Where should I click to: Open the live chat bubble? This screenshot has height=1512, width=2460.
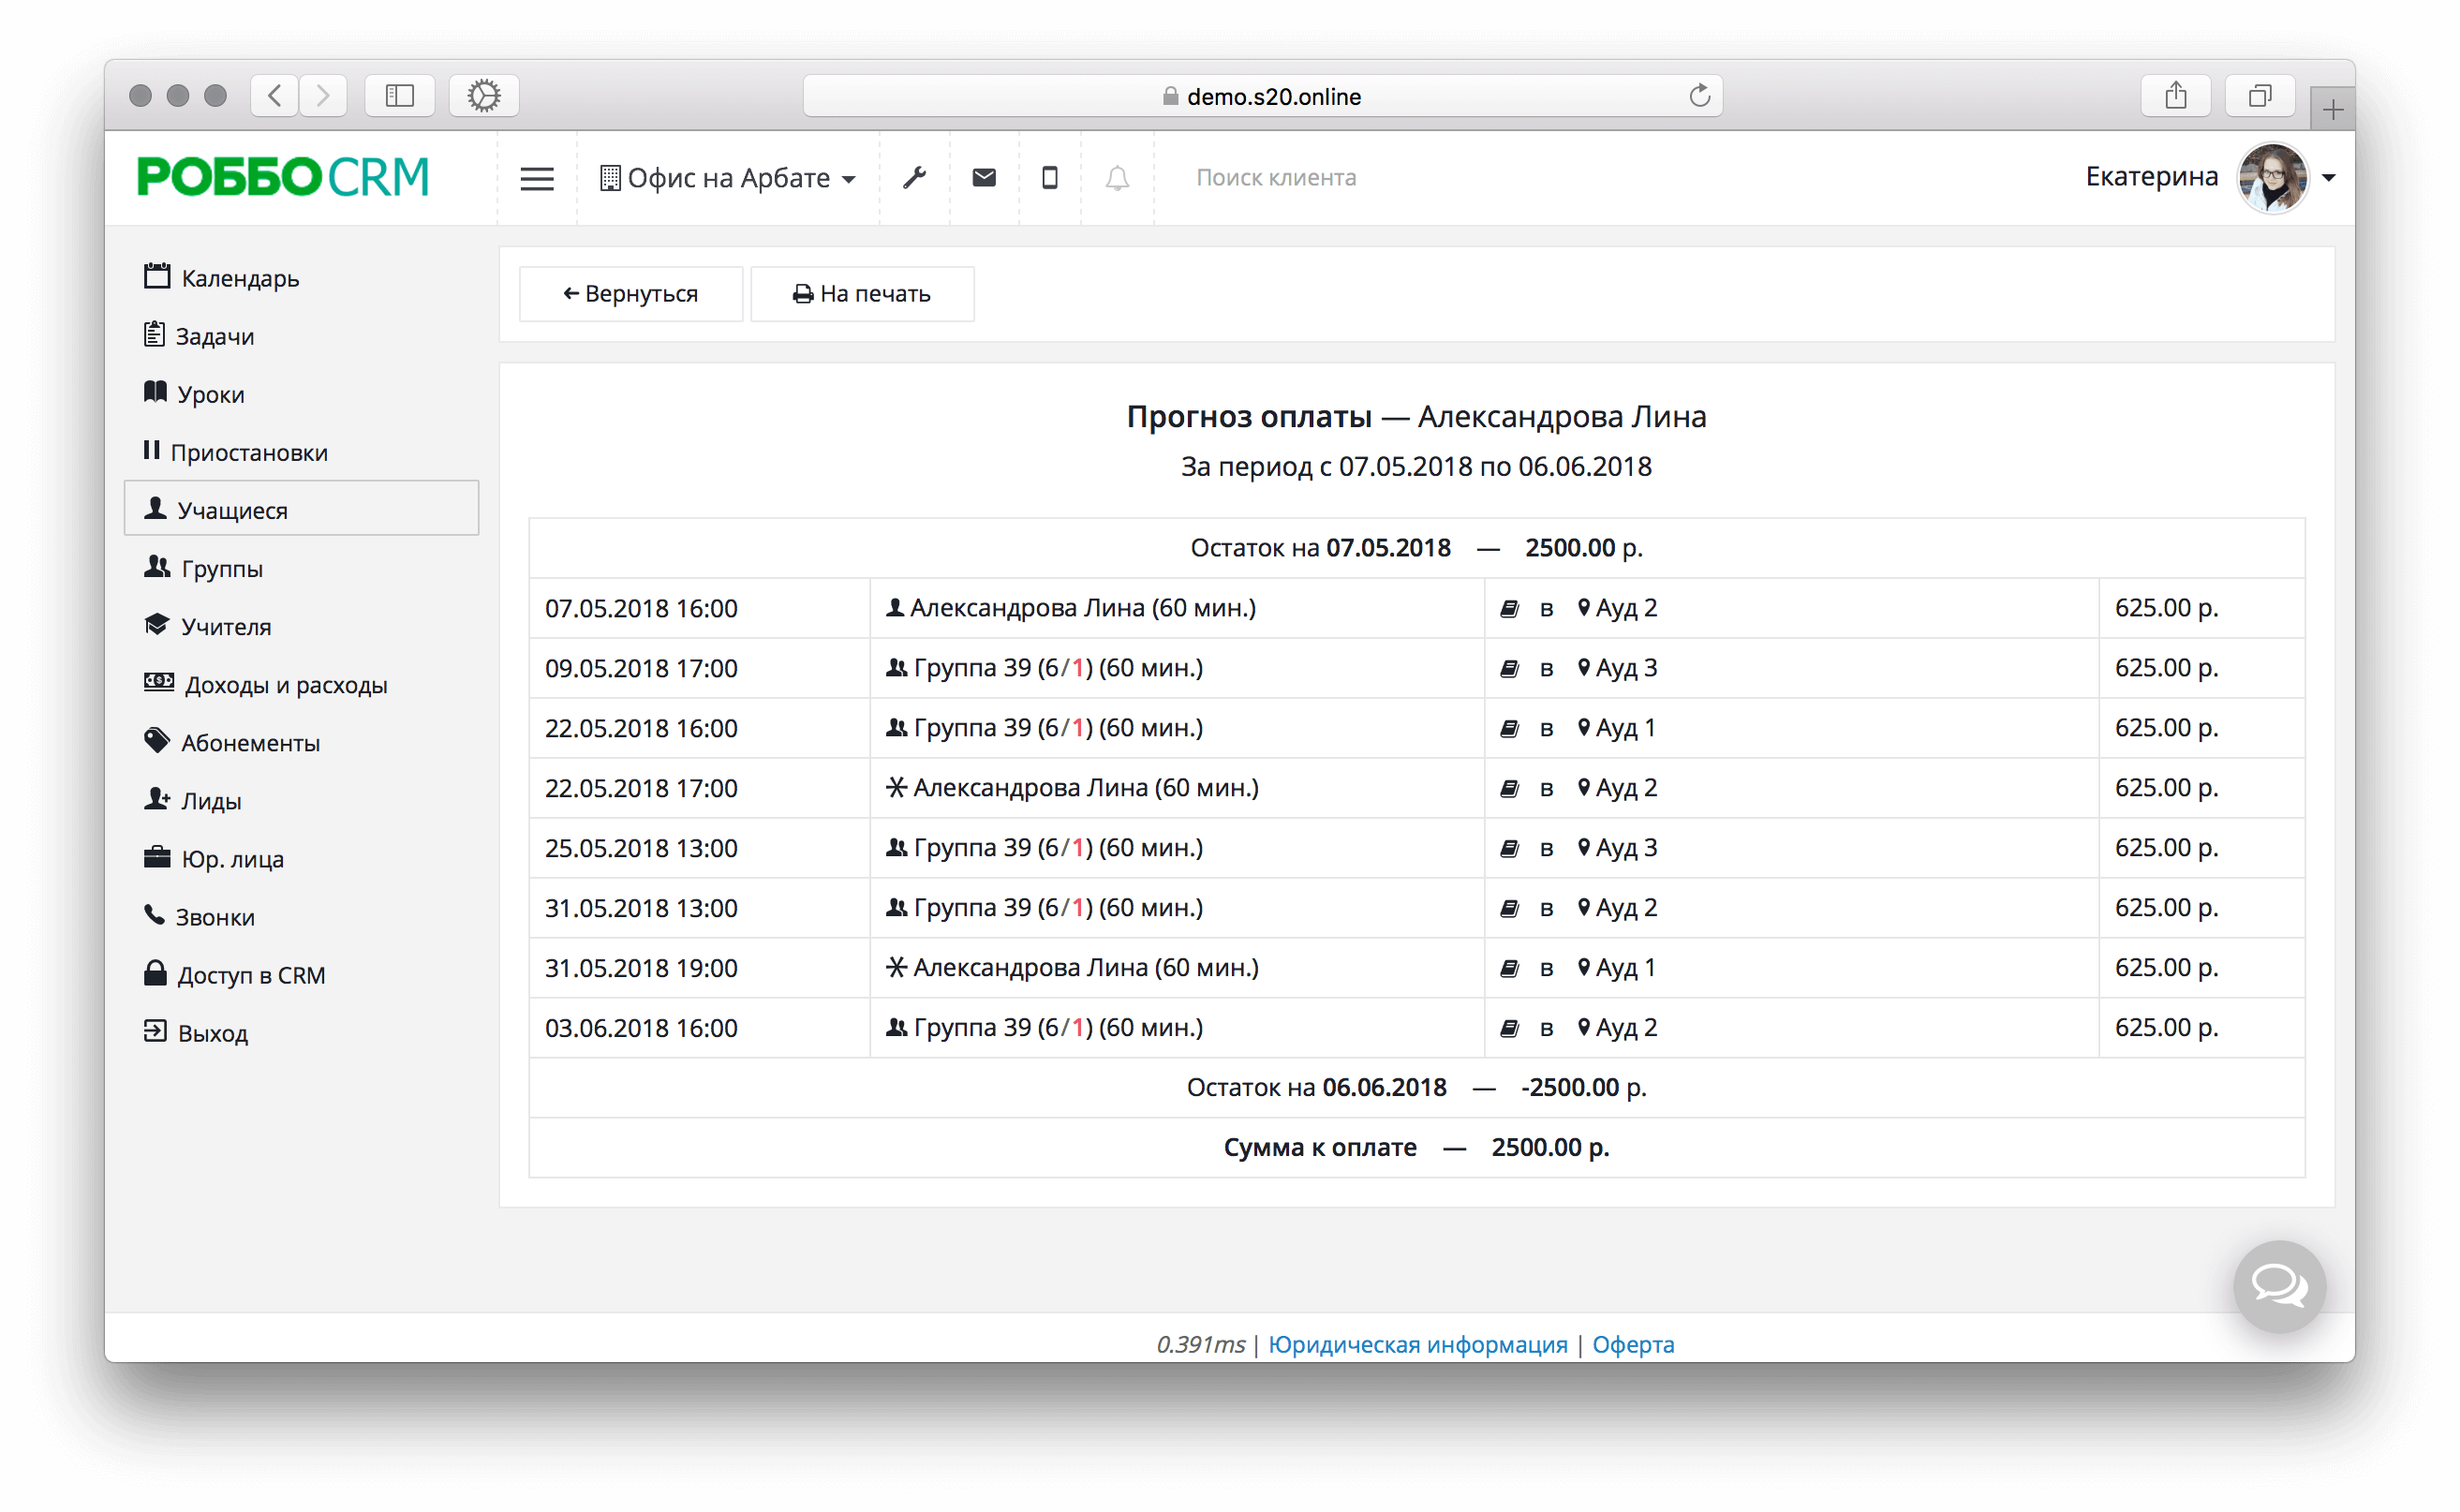tap(2278, 1286)
